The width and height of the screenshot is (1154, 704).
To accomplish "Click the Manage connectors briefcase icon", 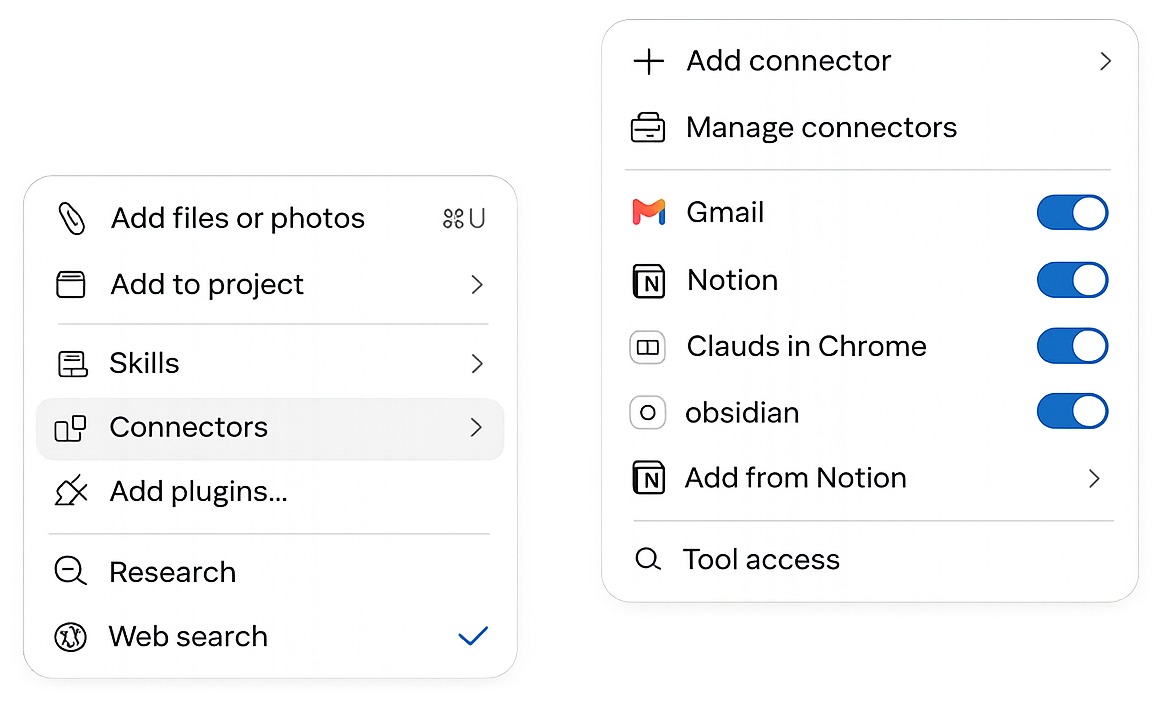I will pos(648,127).
